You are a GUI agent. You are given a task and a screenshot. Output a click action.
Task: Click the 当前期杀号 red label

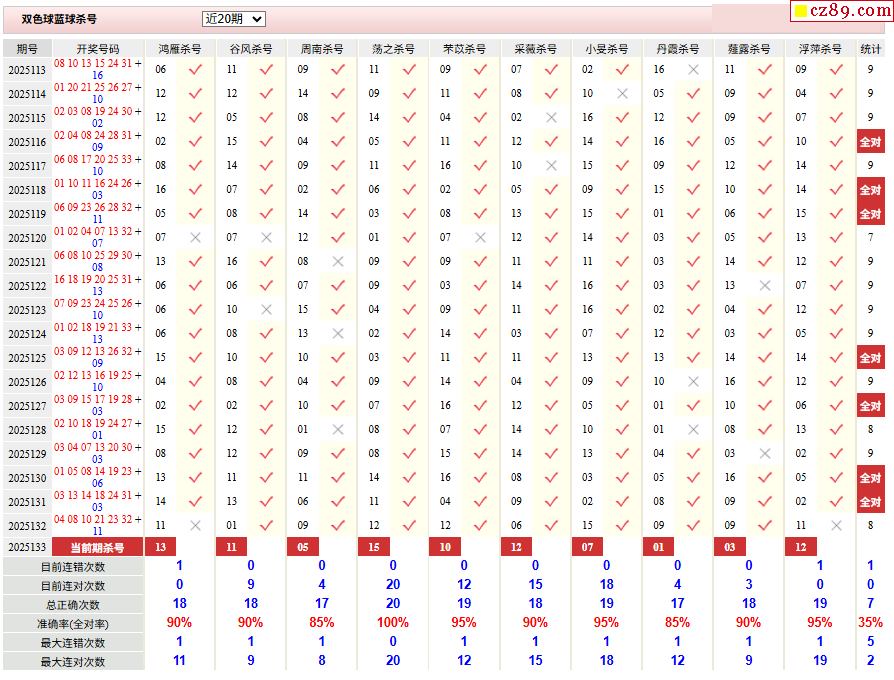[97, 548]
